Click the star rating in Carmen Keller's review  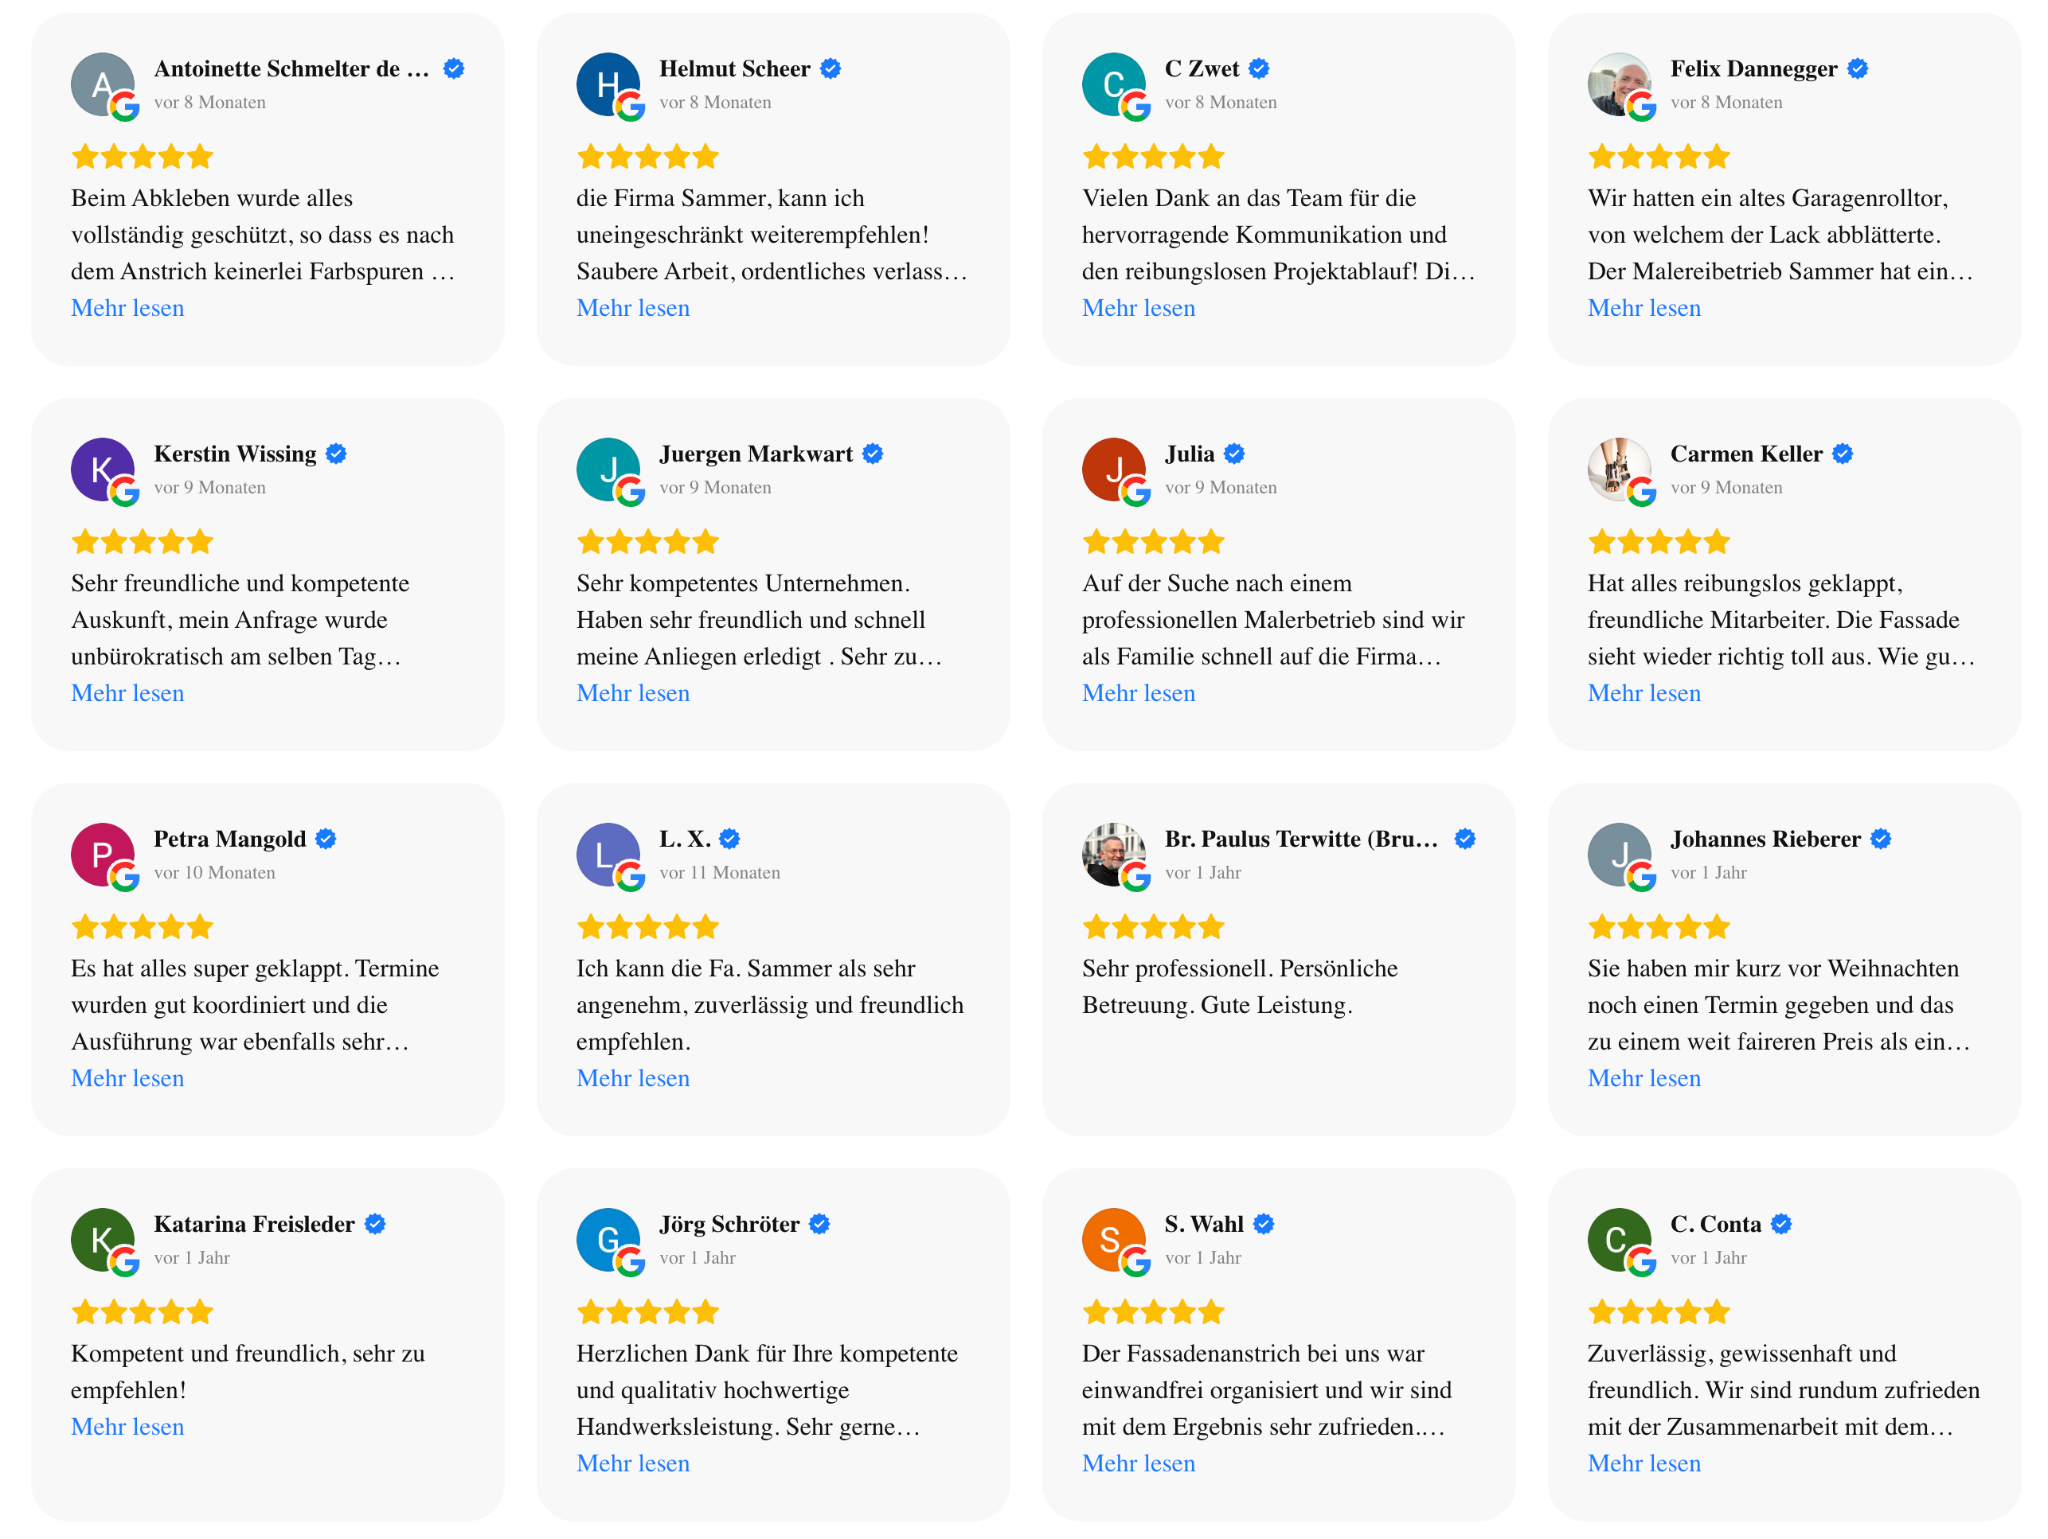(x=1659, y=542)
